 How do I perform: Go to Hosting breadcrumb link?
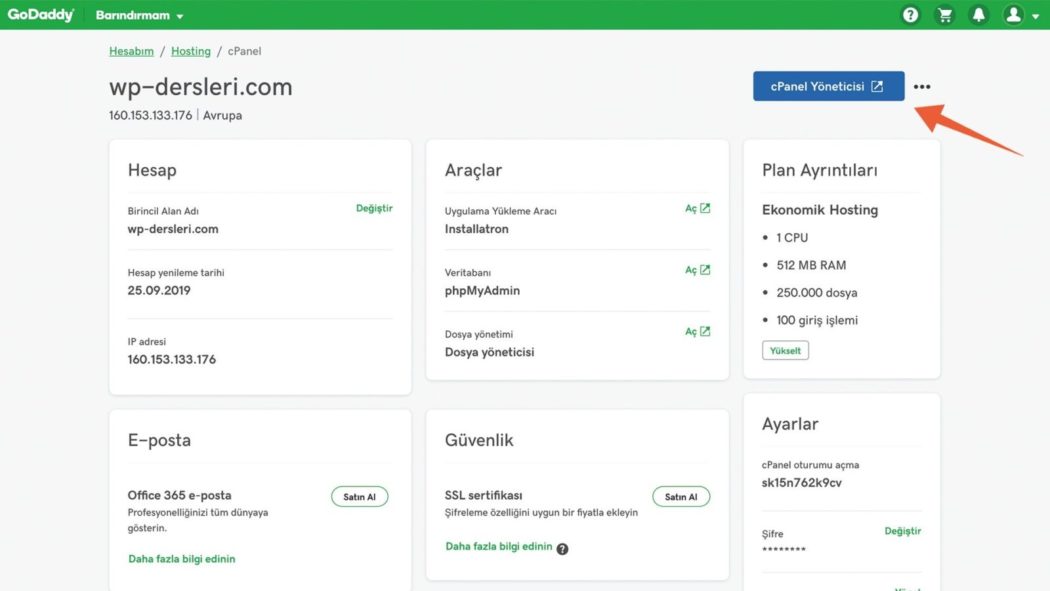(191, 51)
